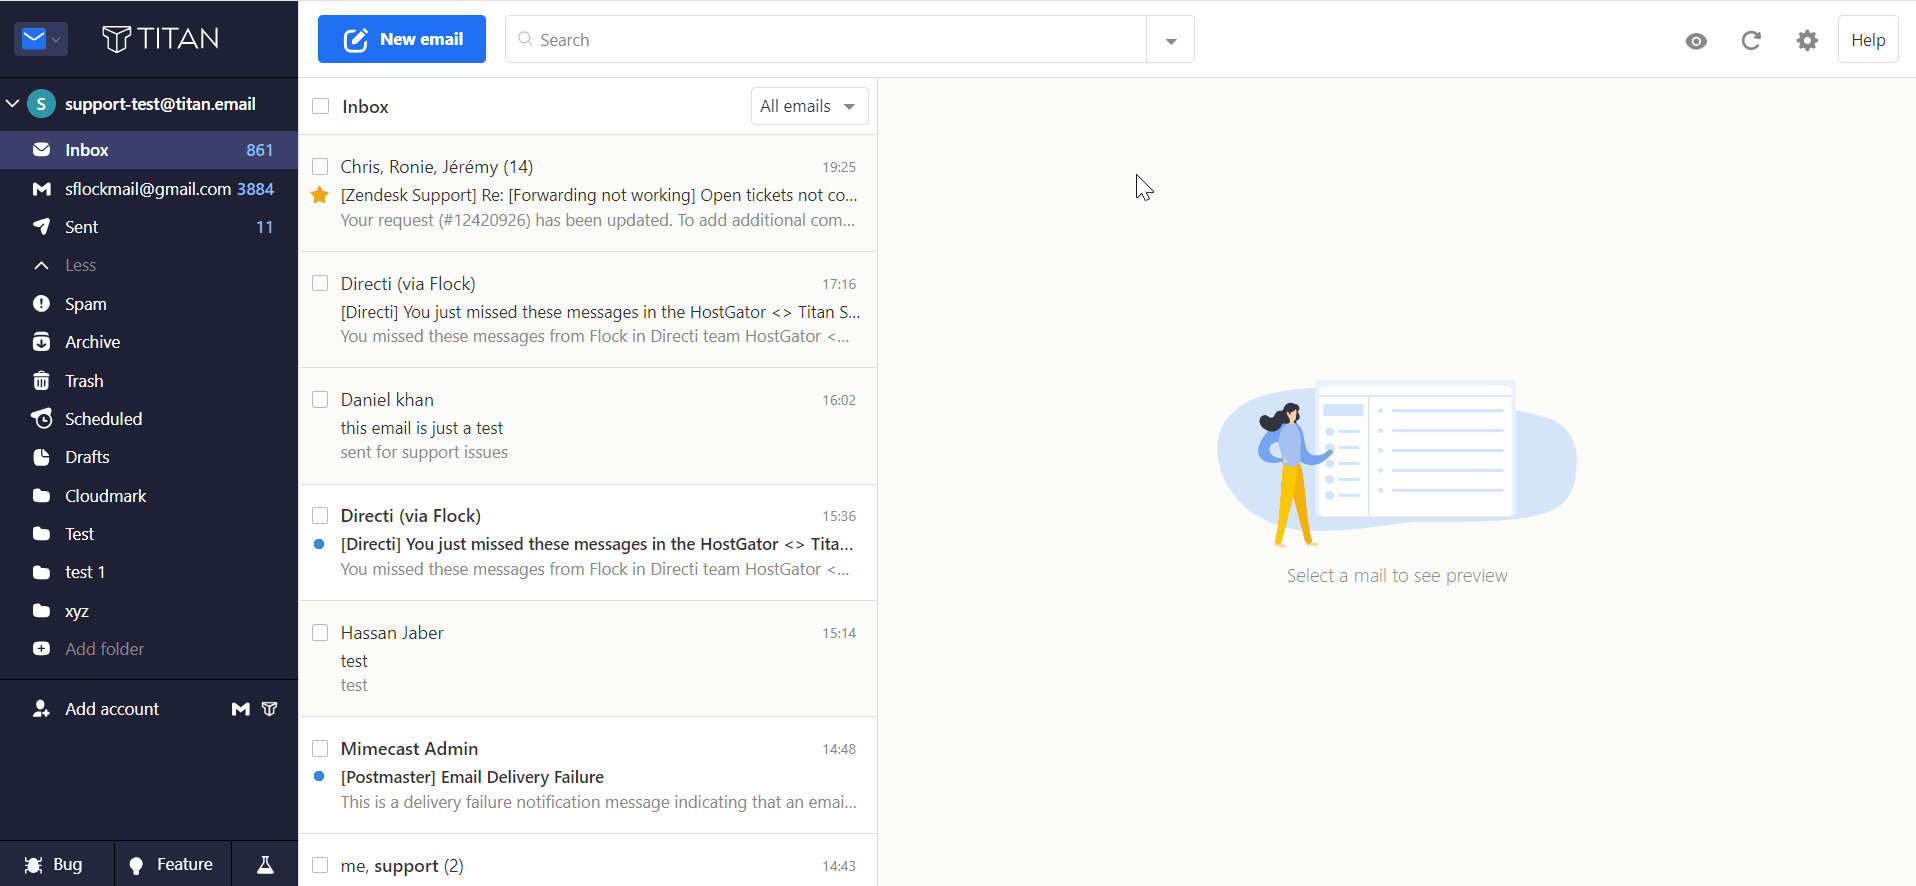This screenshot has height=886, width=1916.
Task: Click the unread dot on Mimecast Admin email
Action: click(x=319, y=776)
